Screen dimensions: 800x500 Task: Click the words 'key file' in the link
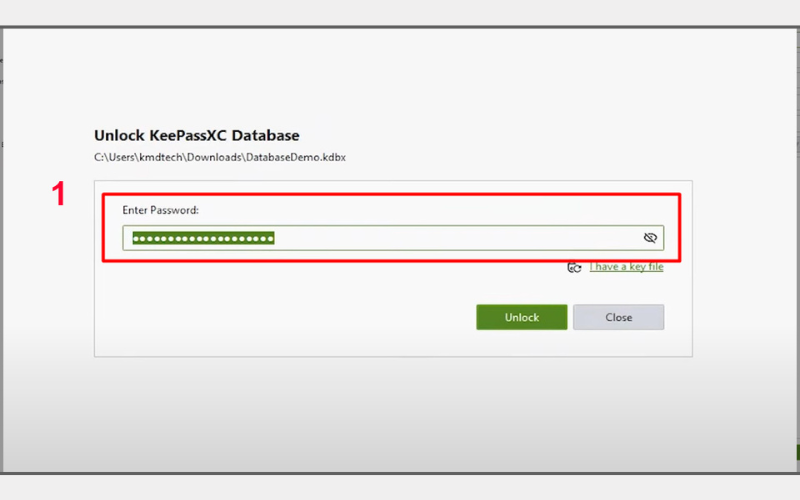coord(643,267)
